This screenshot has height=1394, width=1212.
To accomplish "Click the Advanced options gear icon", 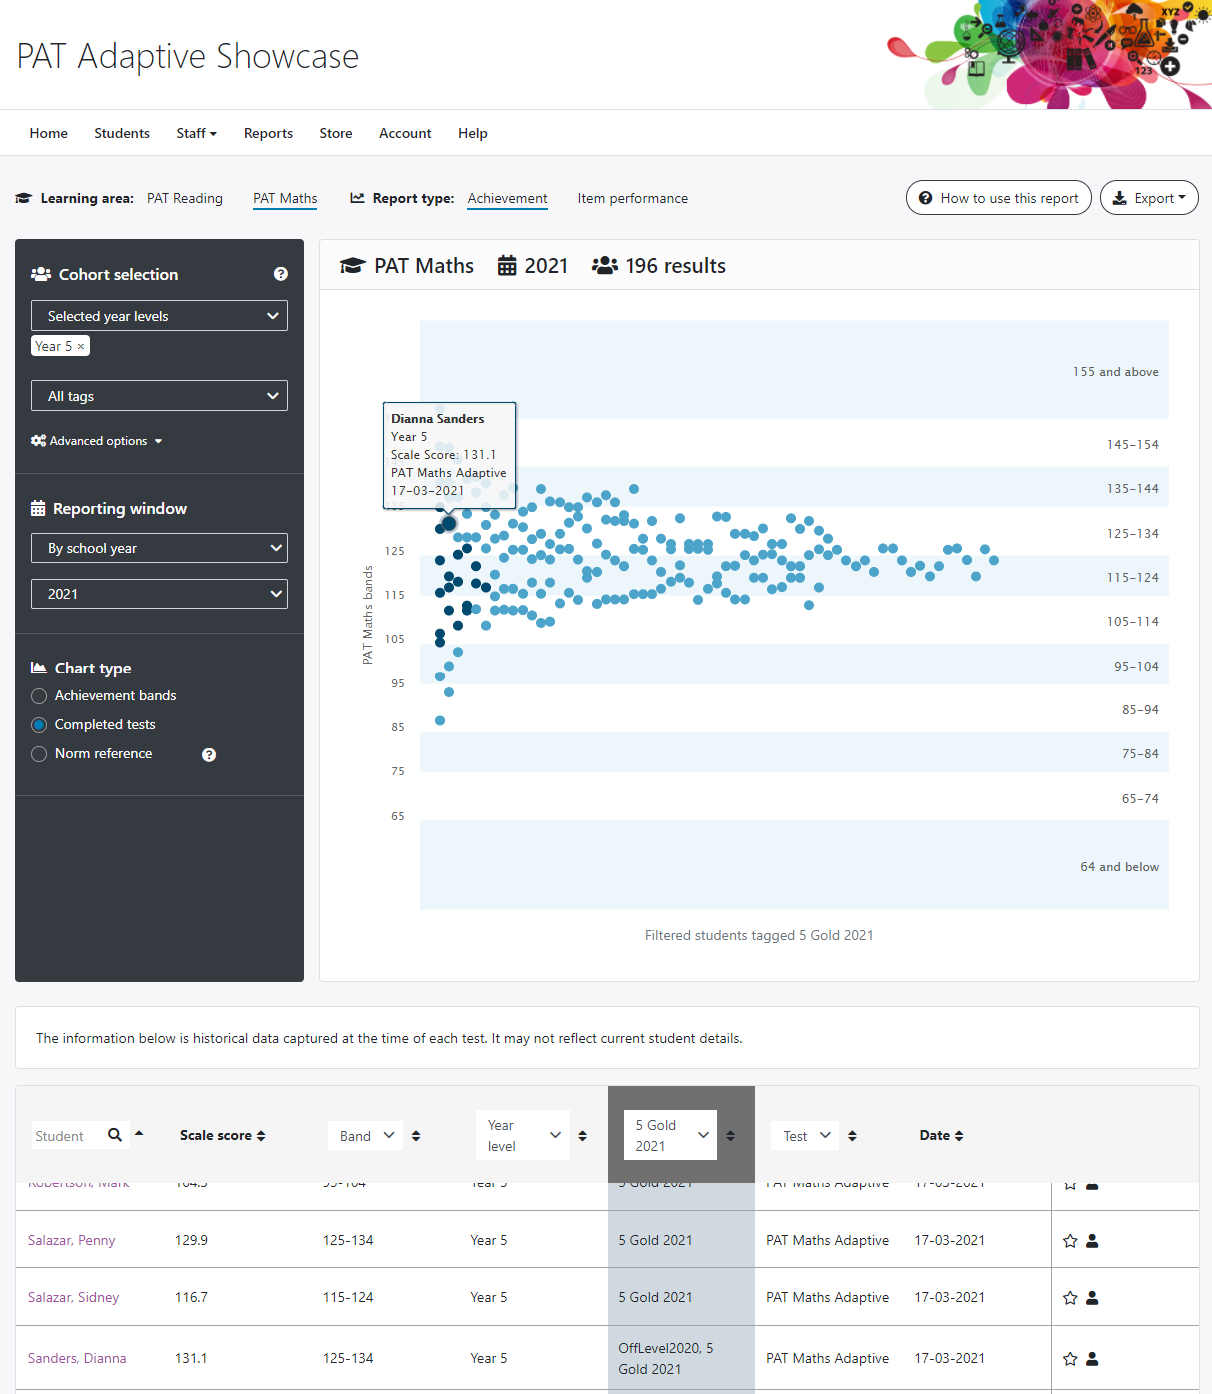I will click(x=38, y=441).
